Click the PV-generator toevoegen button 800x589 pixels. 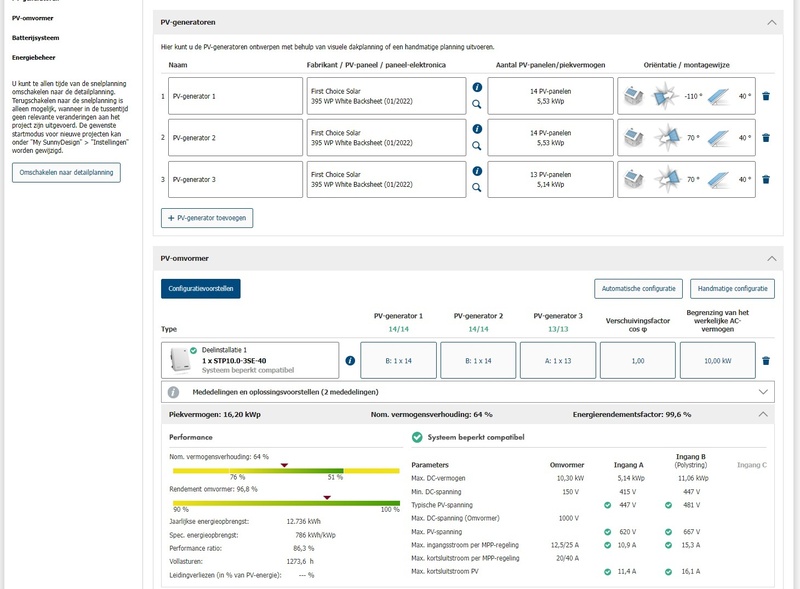click(x=207, y=216)
